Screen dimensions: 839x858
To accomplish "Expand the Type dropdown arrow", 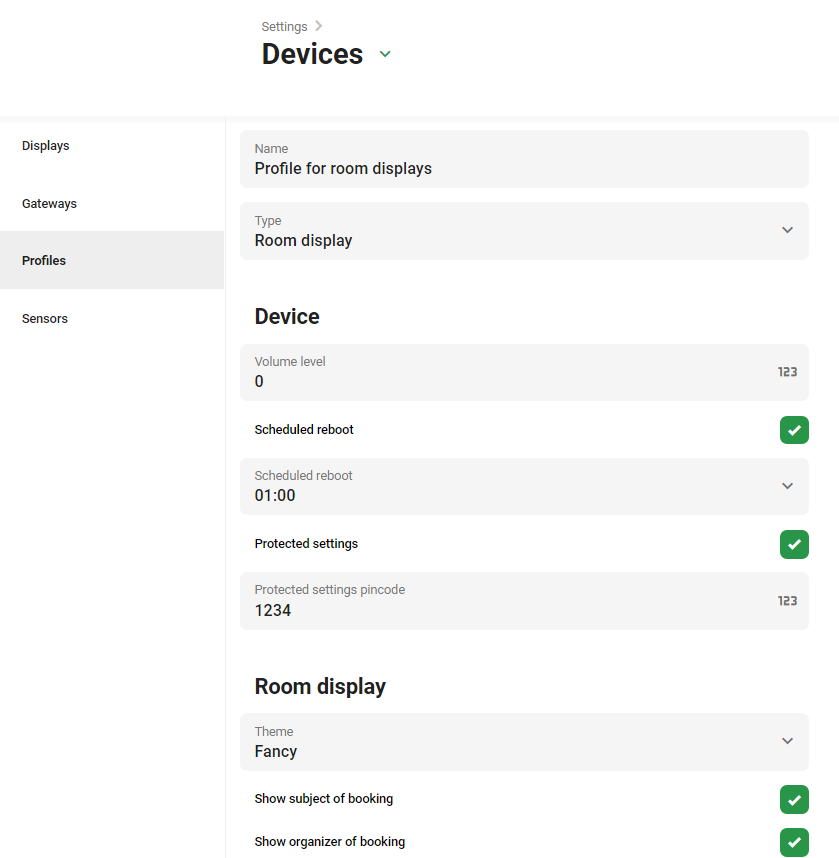I will [787, 230].
